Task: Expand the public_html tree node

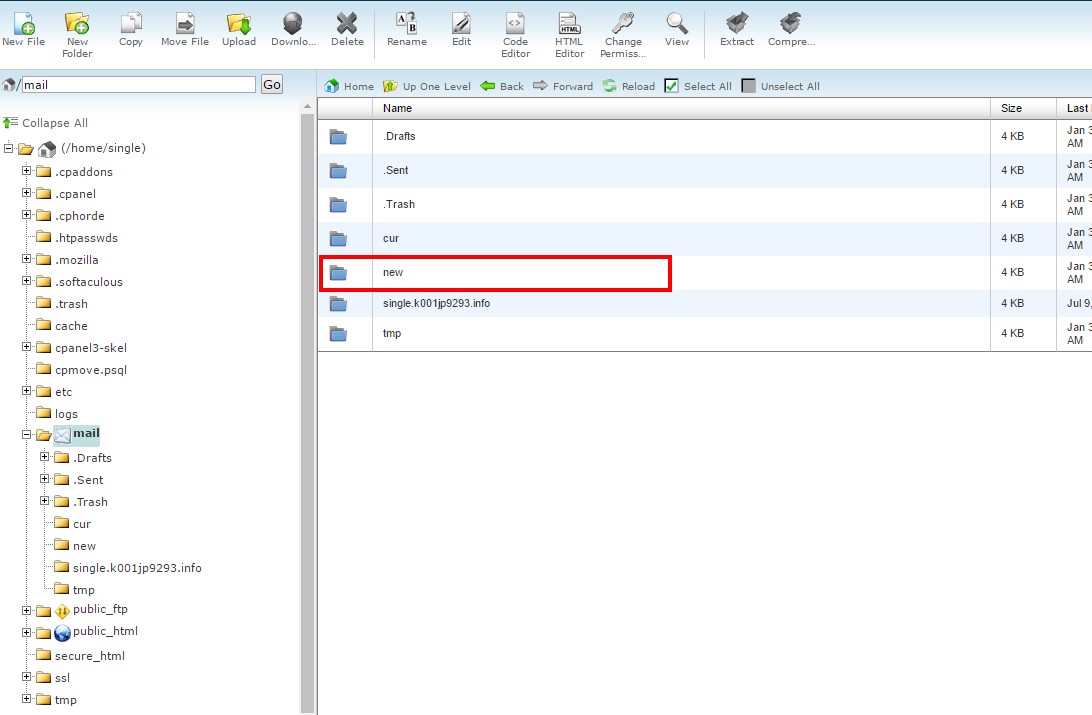Action: click(27, 632)
